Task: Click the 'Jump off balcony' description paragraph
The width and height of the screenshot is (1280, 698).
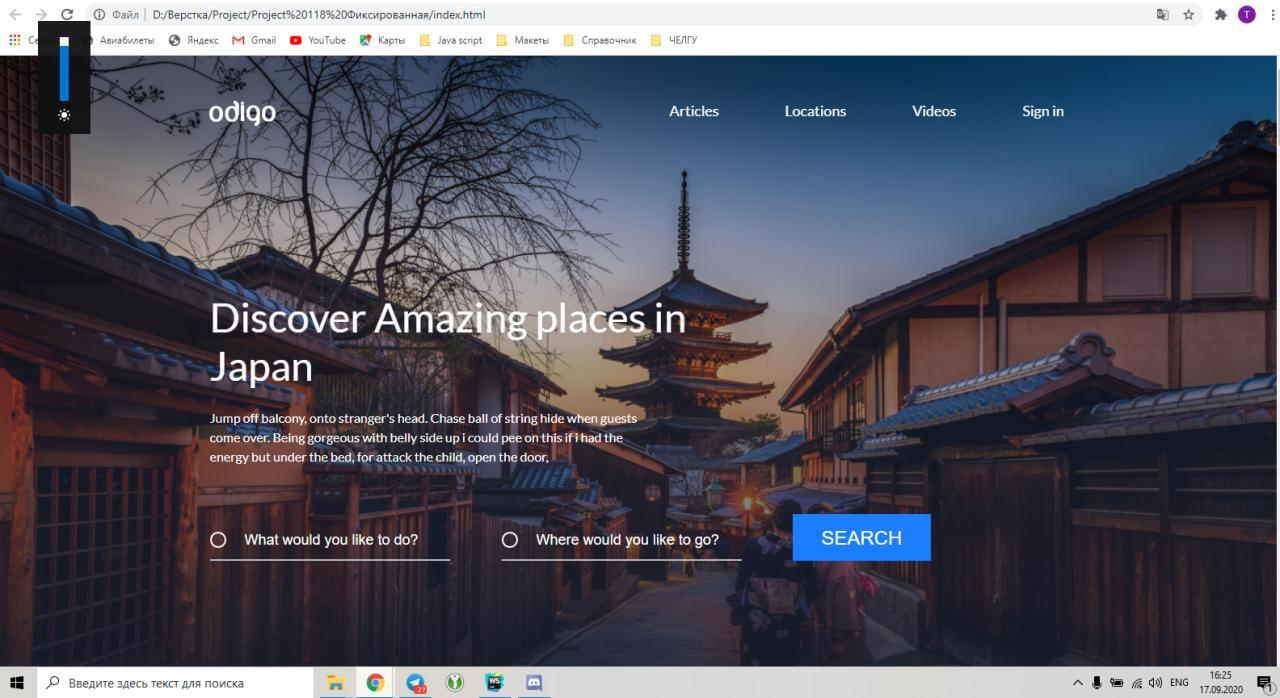Action: click(424, 437)
